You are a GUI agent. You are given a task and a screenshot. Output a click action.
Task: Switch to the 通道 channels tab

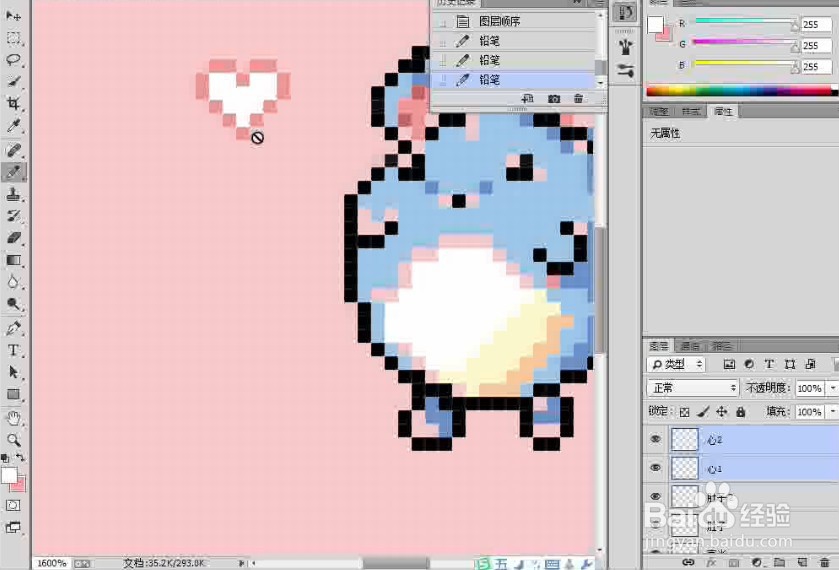[x=690, y=345]
